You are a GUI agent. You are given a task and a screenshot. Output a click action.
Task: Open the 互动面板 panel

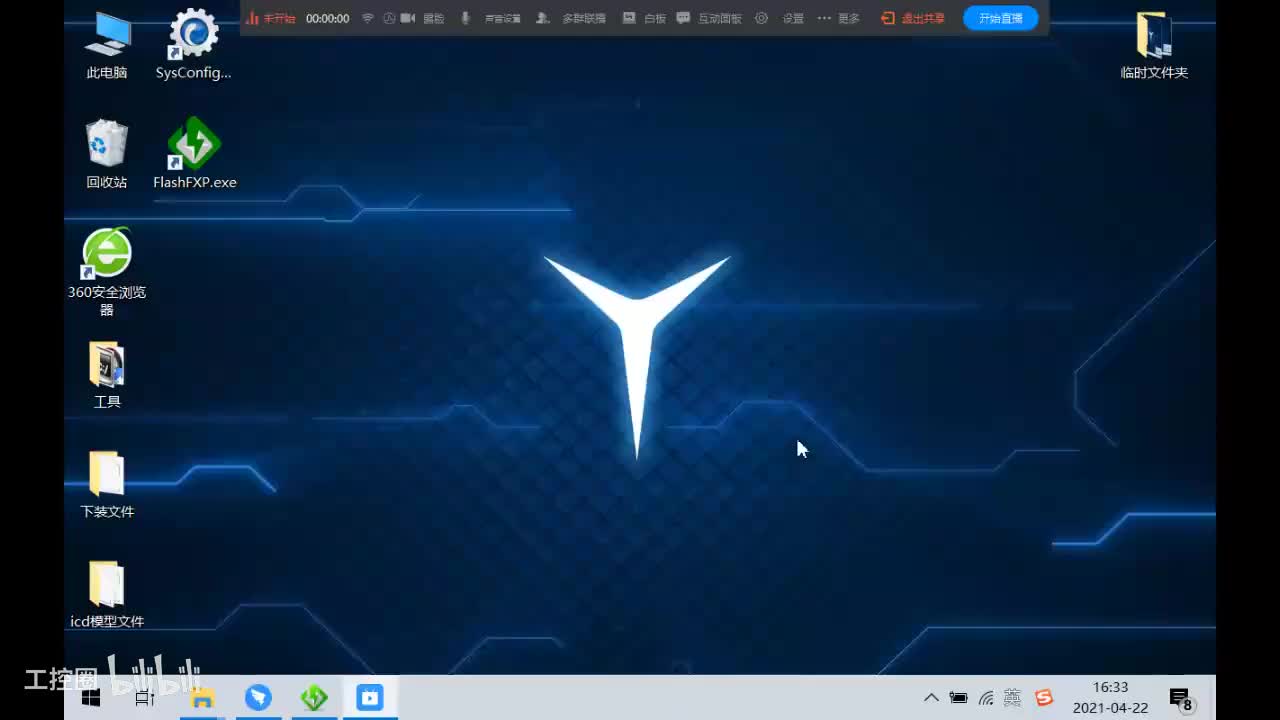click(710, 18)
